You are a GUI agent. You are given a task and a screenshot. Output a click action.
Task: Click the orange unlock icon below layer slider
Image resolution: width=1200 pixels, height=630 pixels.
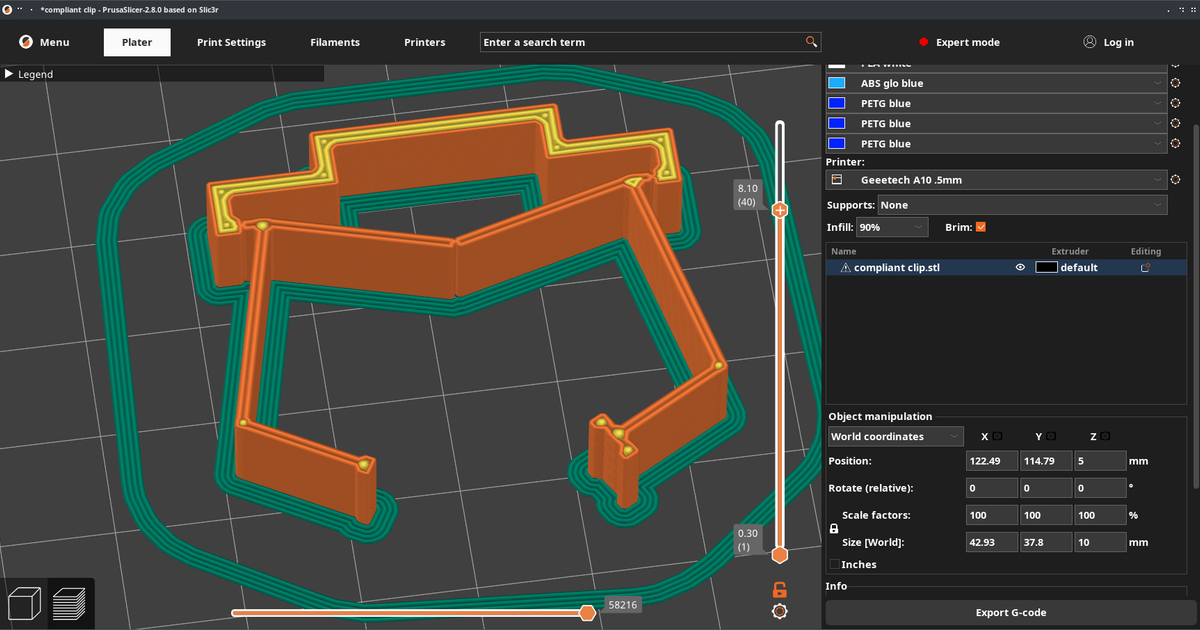click(x=779, y=589)
